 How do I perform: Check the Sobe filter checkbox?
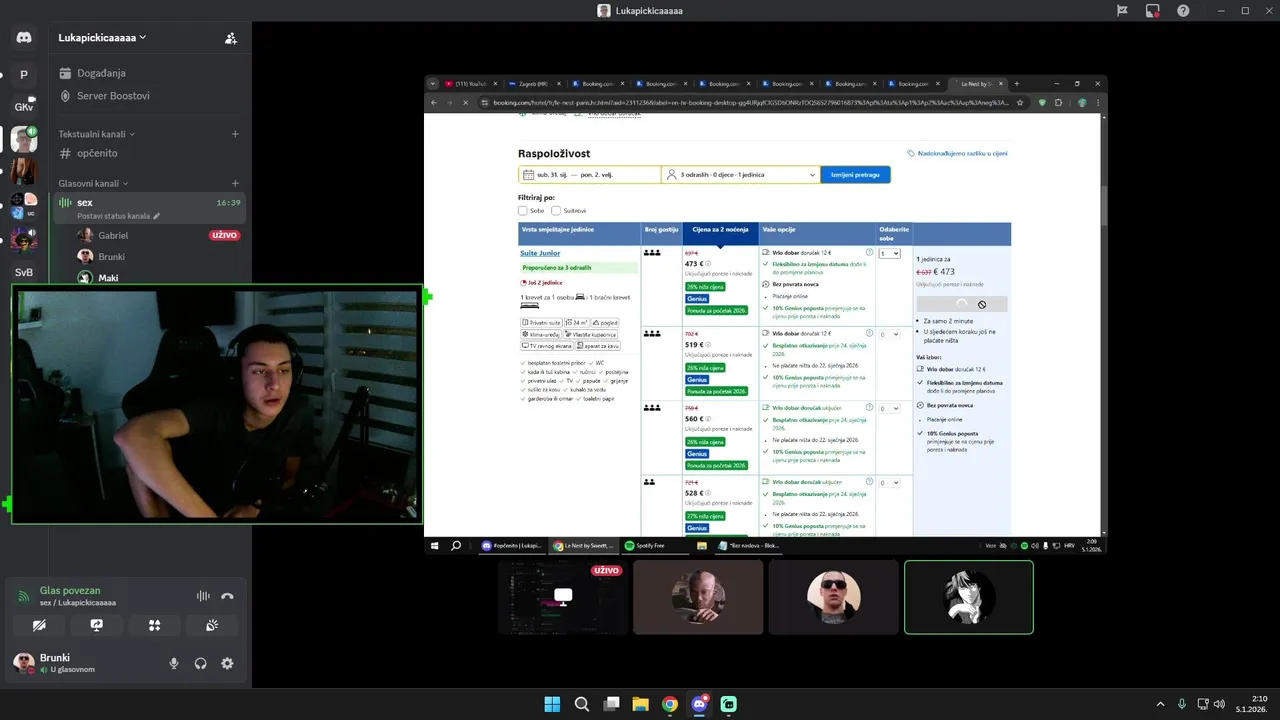[x=523, y=211]
